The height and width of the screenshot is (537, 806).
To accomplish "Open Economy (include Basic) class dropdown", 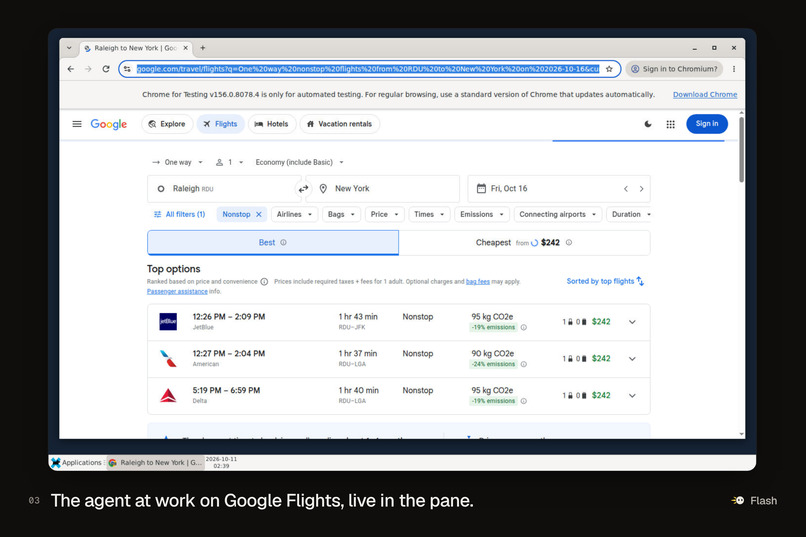I will 299,162.
